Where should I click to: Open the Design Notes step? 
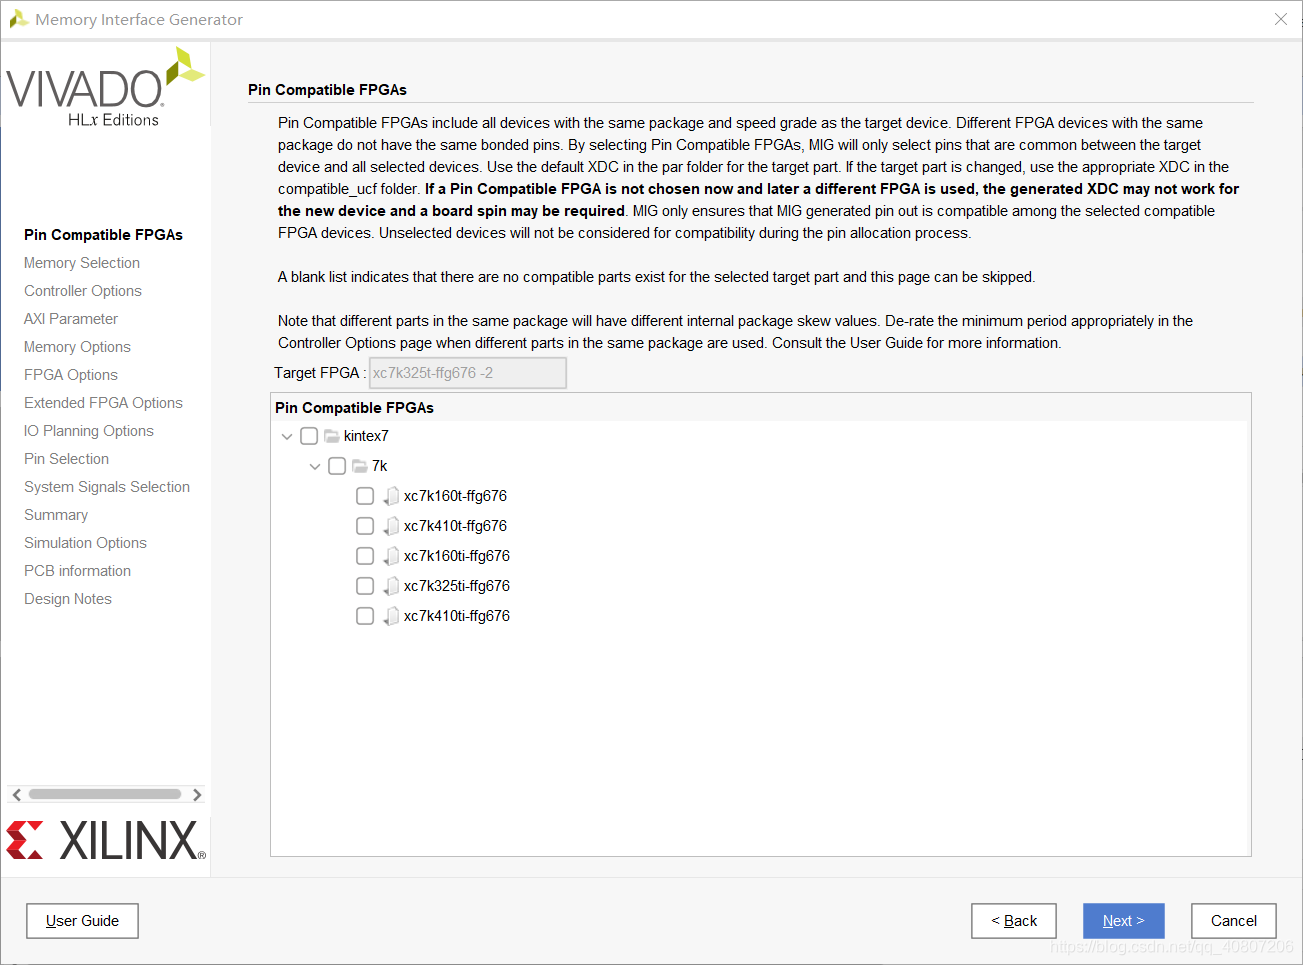click(x=68, y=599)
